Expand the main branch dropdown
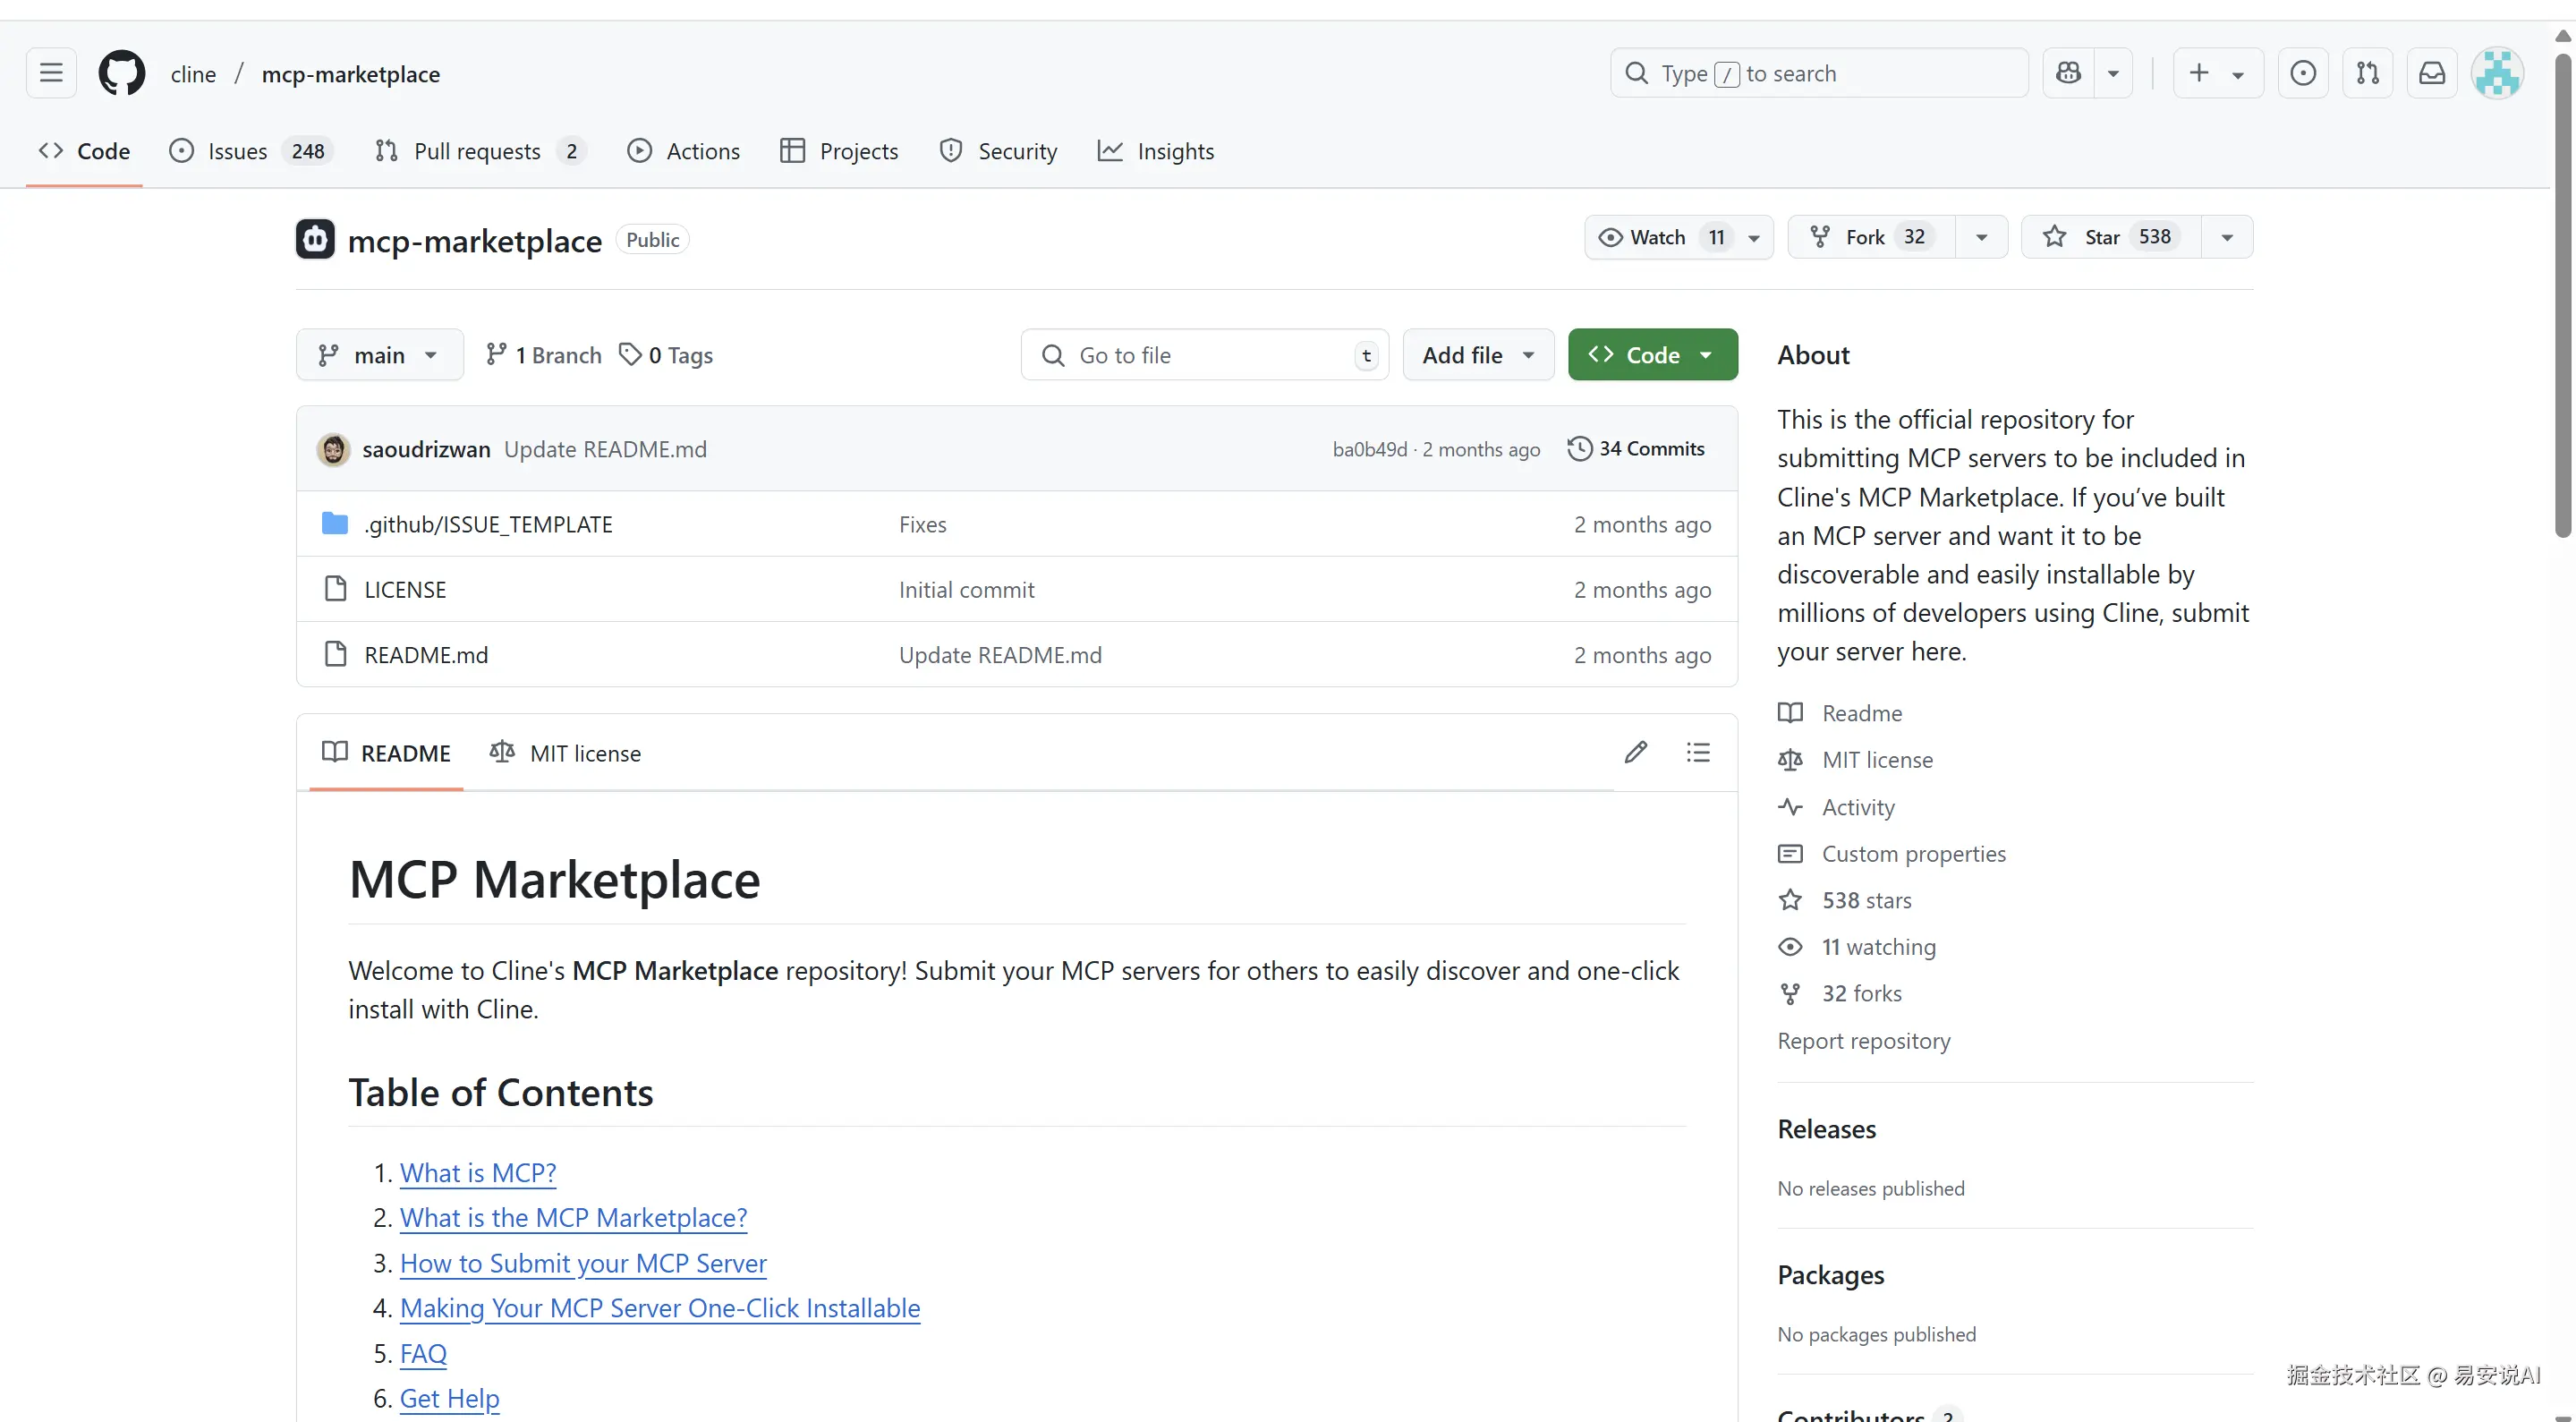The width and height of the screenshot is (2576, 1422). coord(379,355)
